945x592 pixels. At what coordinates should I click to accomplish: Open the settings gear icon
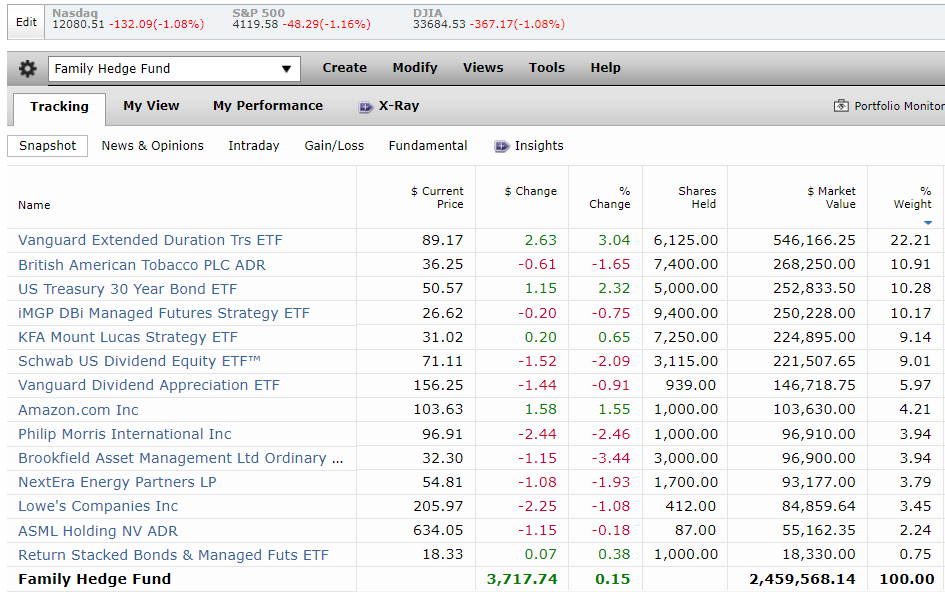pos(27,68)
